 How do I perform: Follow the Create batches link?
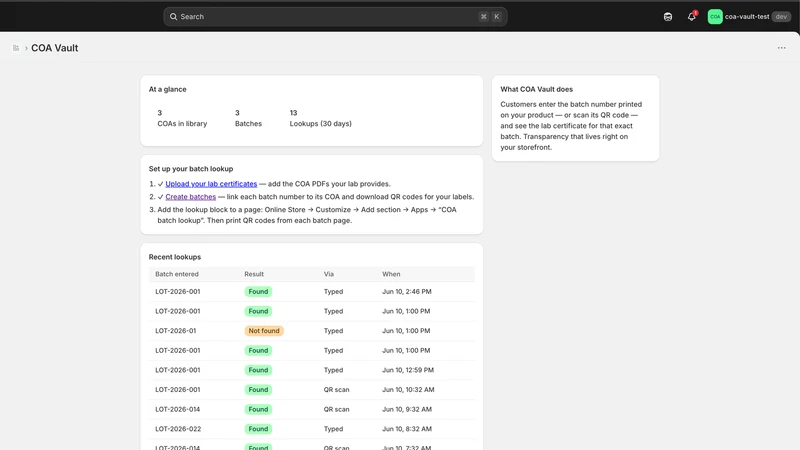click(x=190, y=196)
